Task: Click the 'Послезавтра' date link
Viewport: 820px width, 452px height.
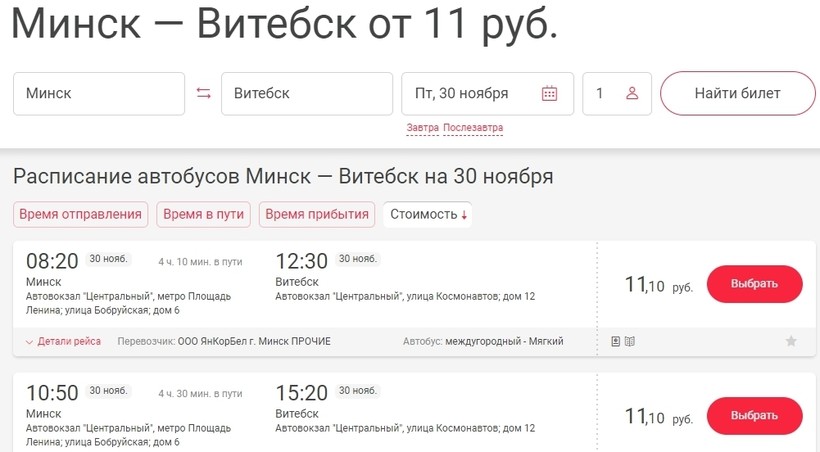Action: pyautogui.click(x=473, y=128)
